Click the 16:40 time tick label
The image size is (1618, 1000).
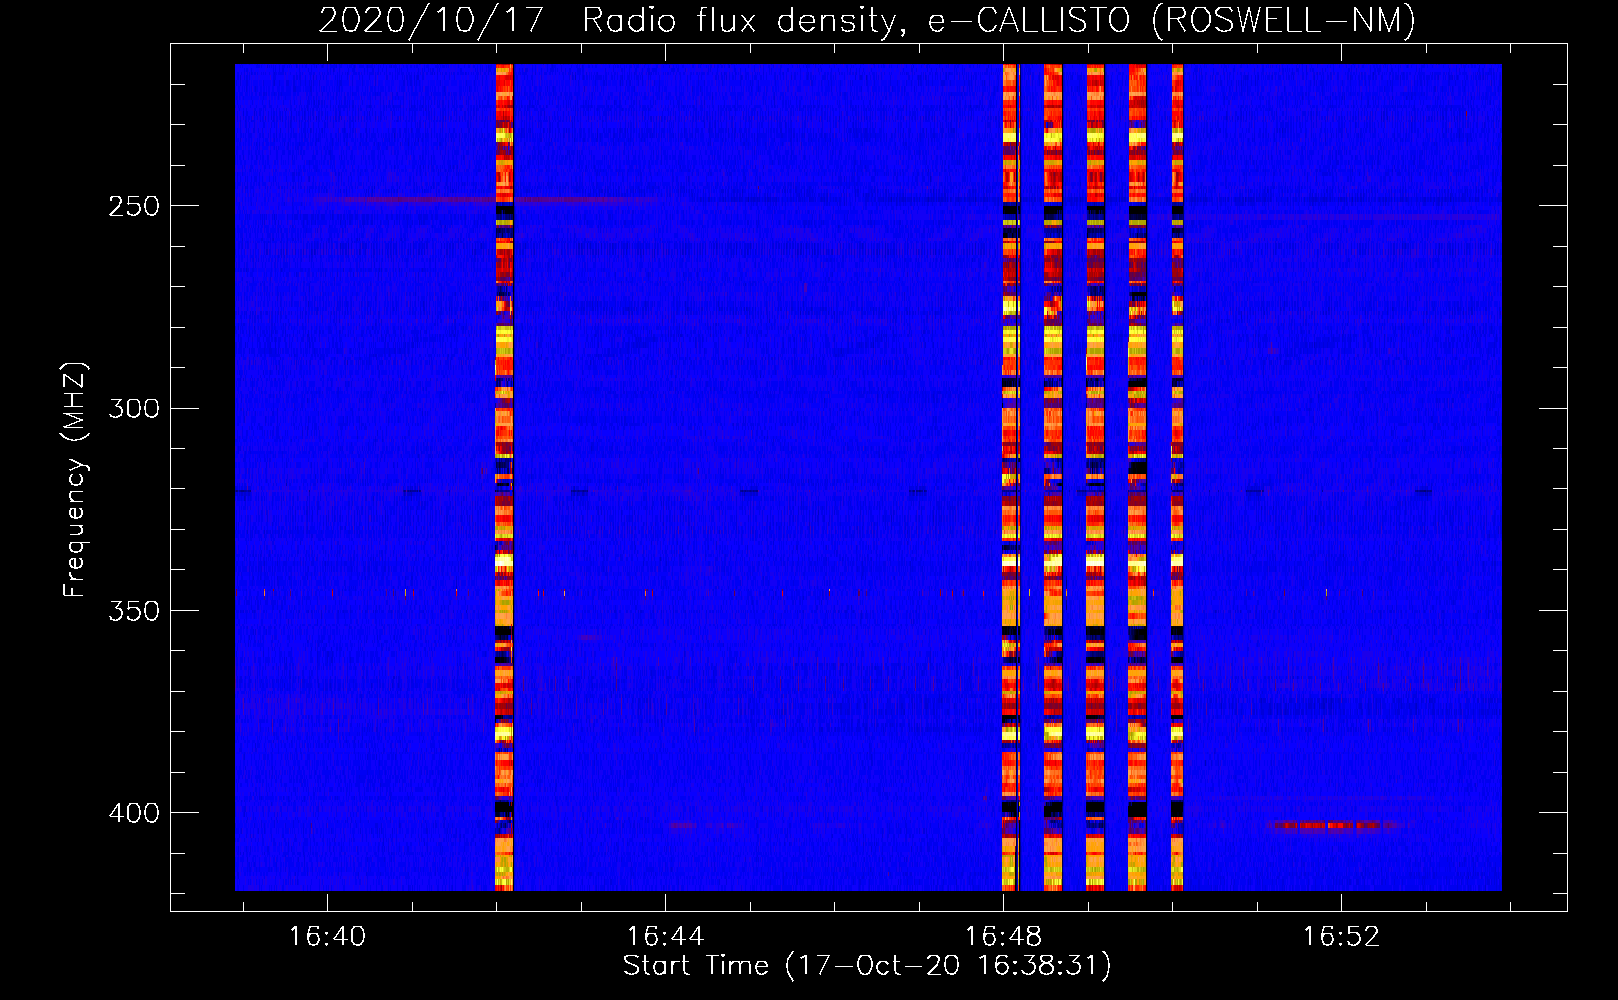(x=327, y=937)
